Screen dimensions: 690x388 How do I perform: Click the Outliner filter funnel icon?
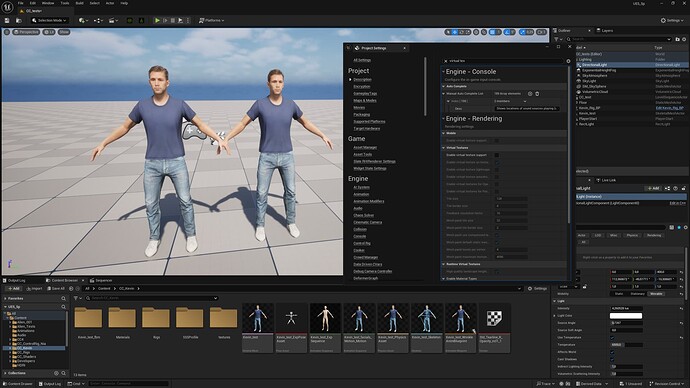tap(557, 39)
